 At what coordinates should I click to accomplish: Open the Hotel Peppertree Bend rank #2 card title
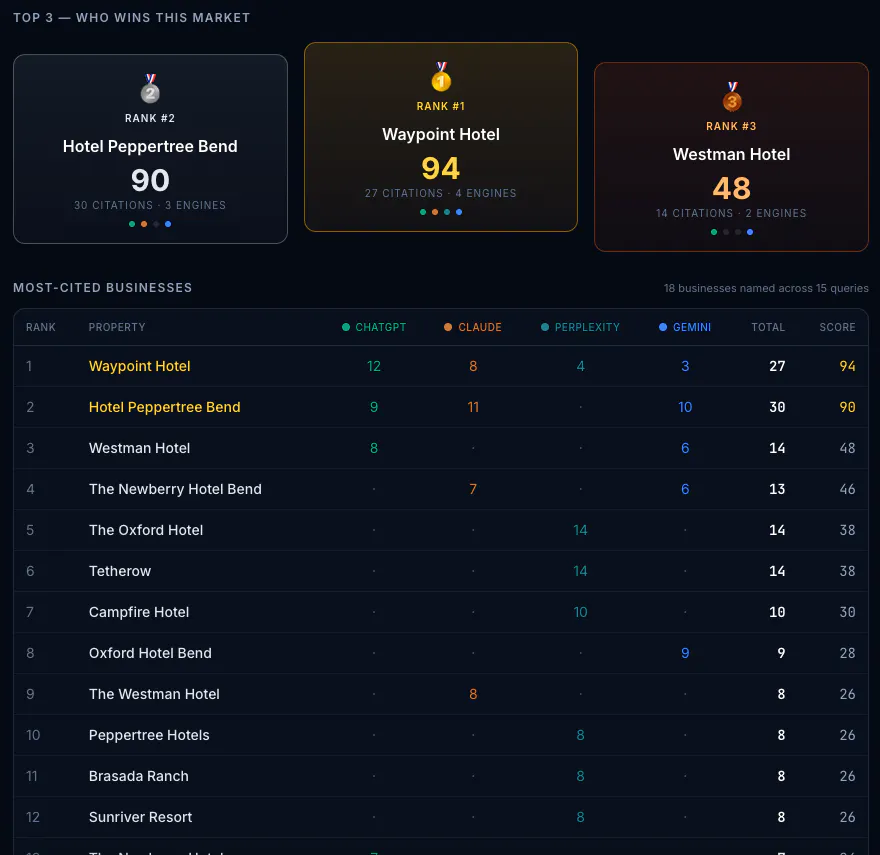click(150, 147)
